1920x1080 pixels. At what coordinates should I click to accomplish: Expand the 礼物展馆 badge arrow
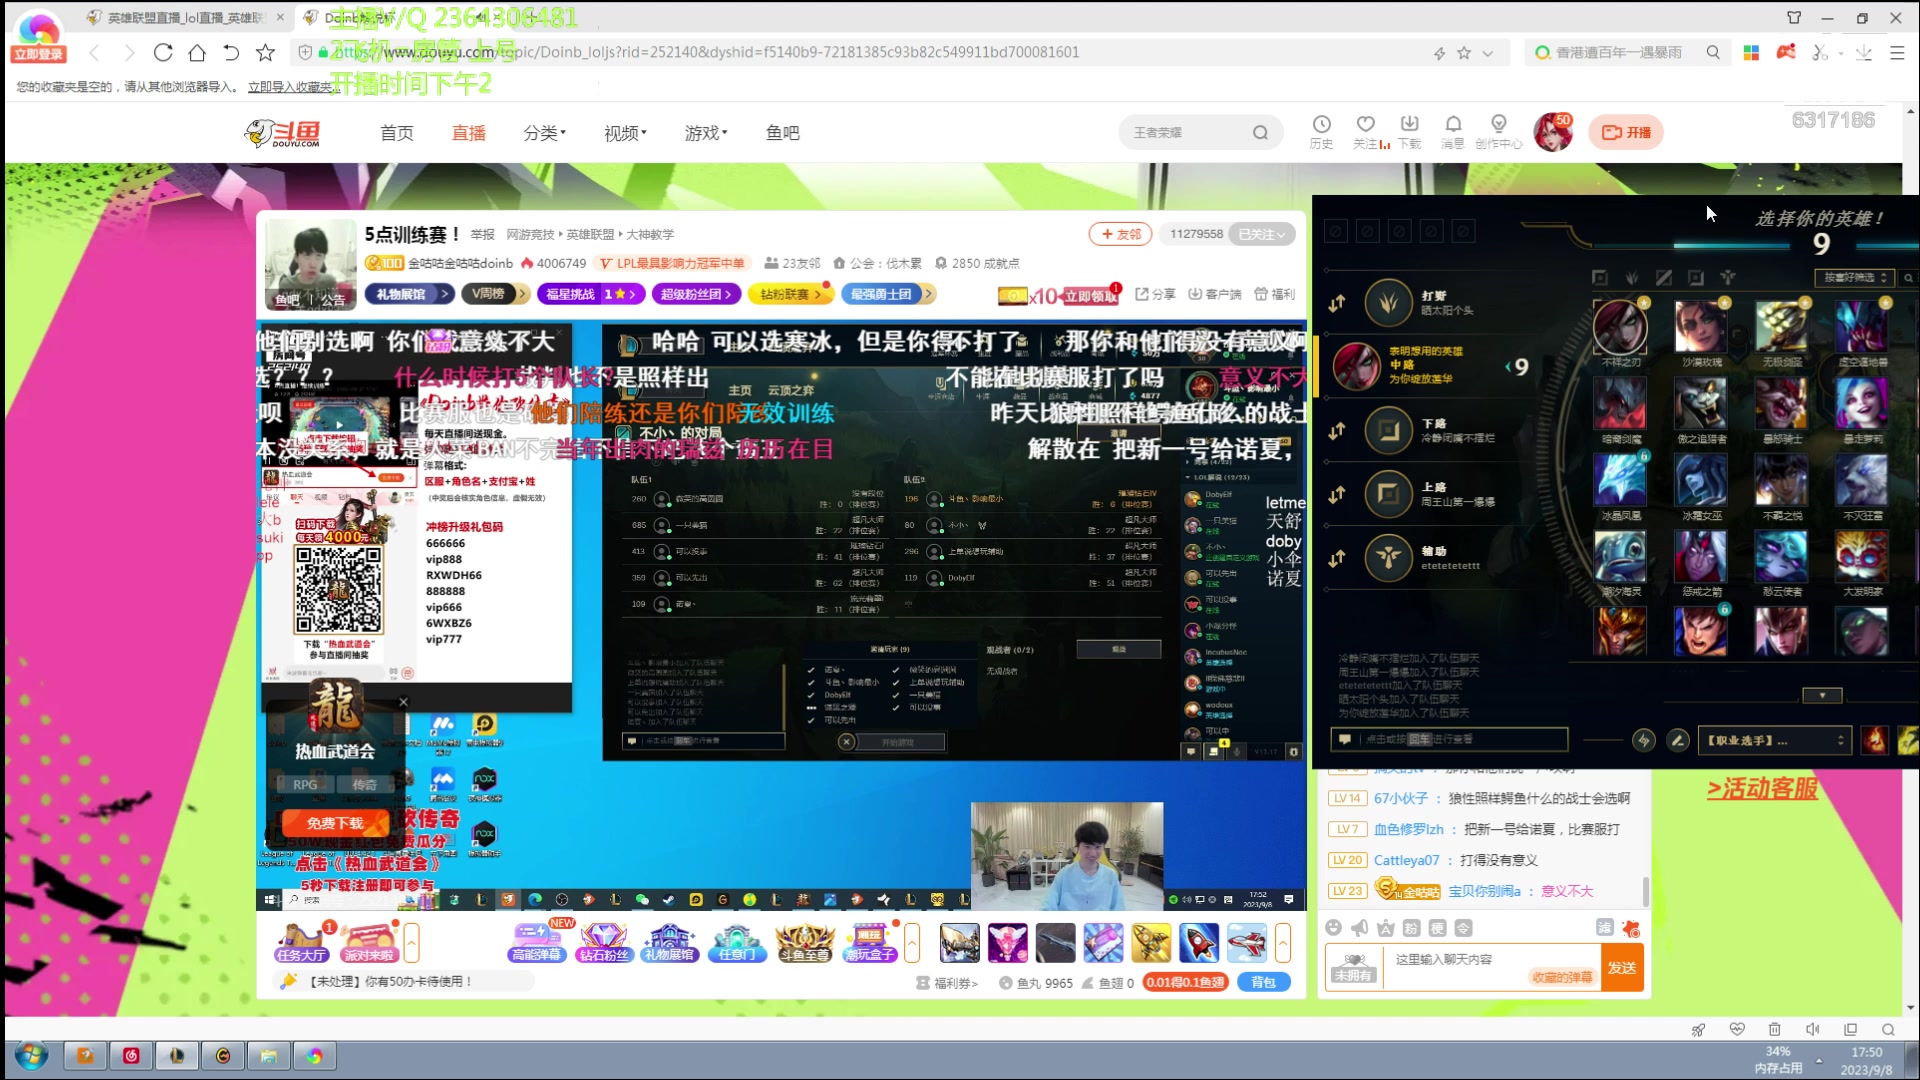click(x=444, y=294)
